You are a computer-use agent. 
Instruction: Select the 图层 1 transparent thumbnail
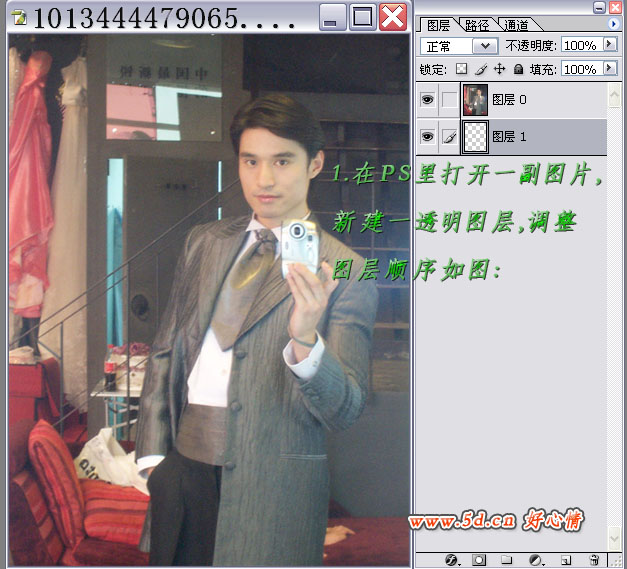(x=475, y=137)
